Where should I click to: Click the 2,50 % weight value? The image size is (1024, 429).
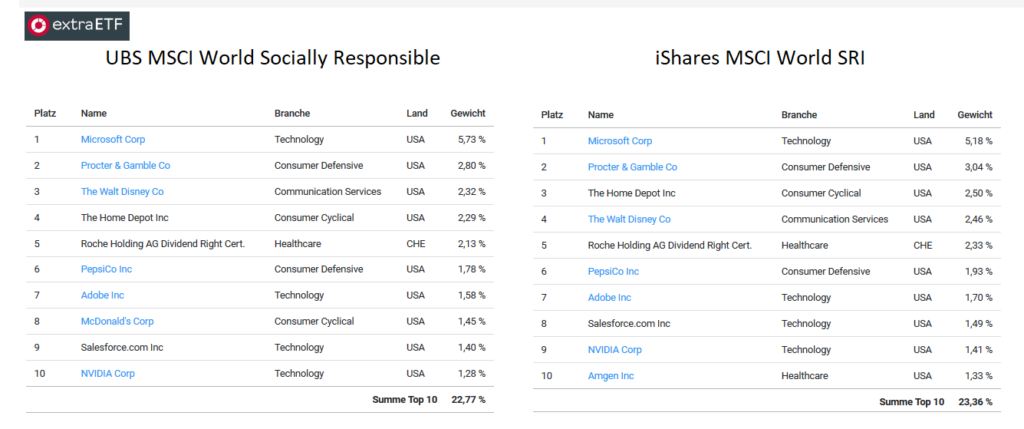point(978,193)
